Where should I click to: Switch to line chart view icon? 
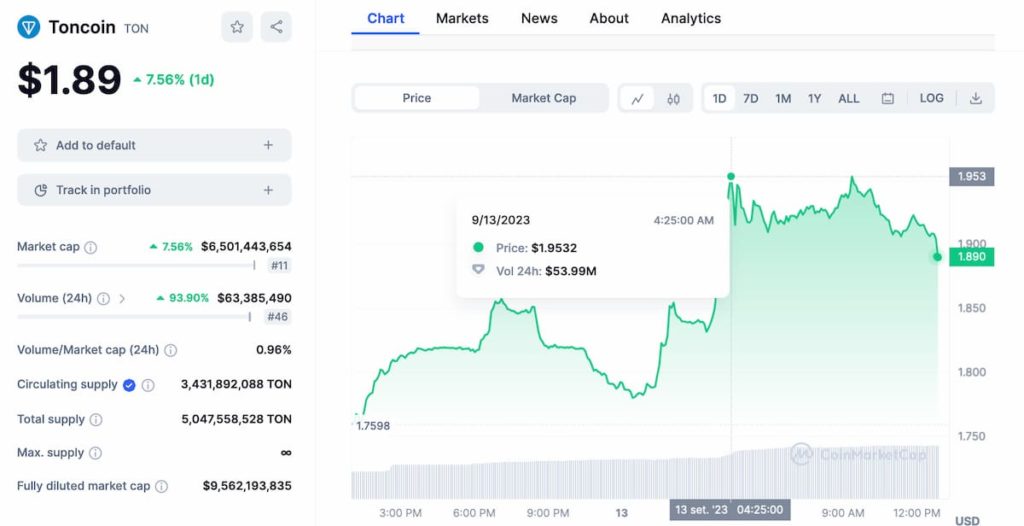637,99
